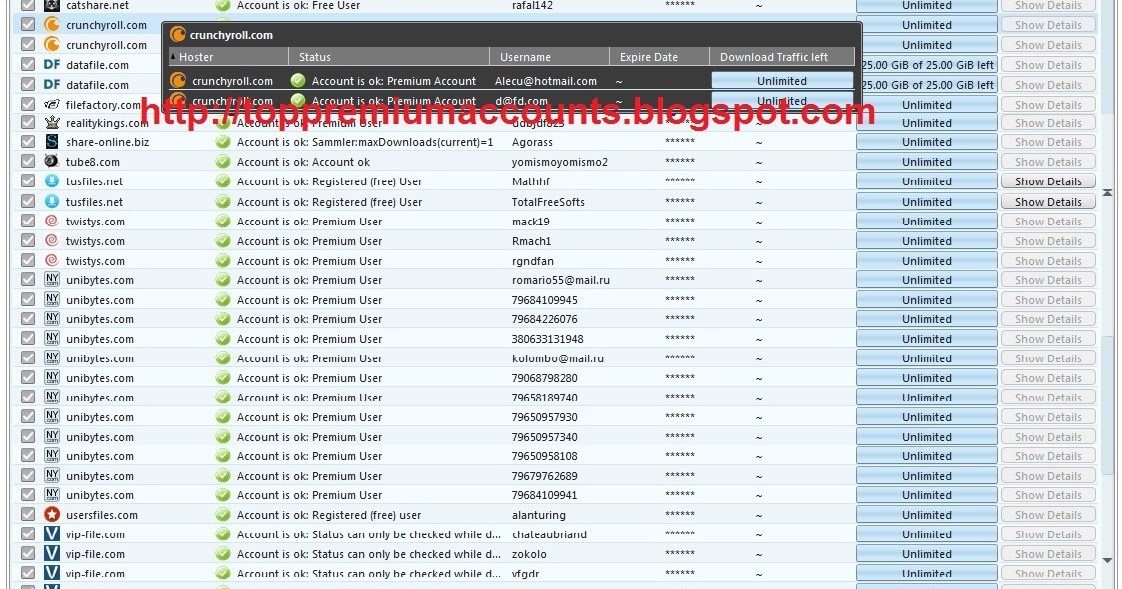Screen dimensions: 1122x589
Task: Click Show Details for the alanturing account
Action: point(1048,514)
